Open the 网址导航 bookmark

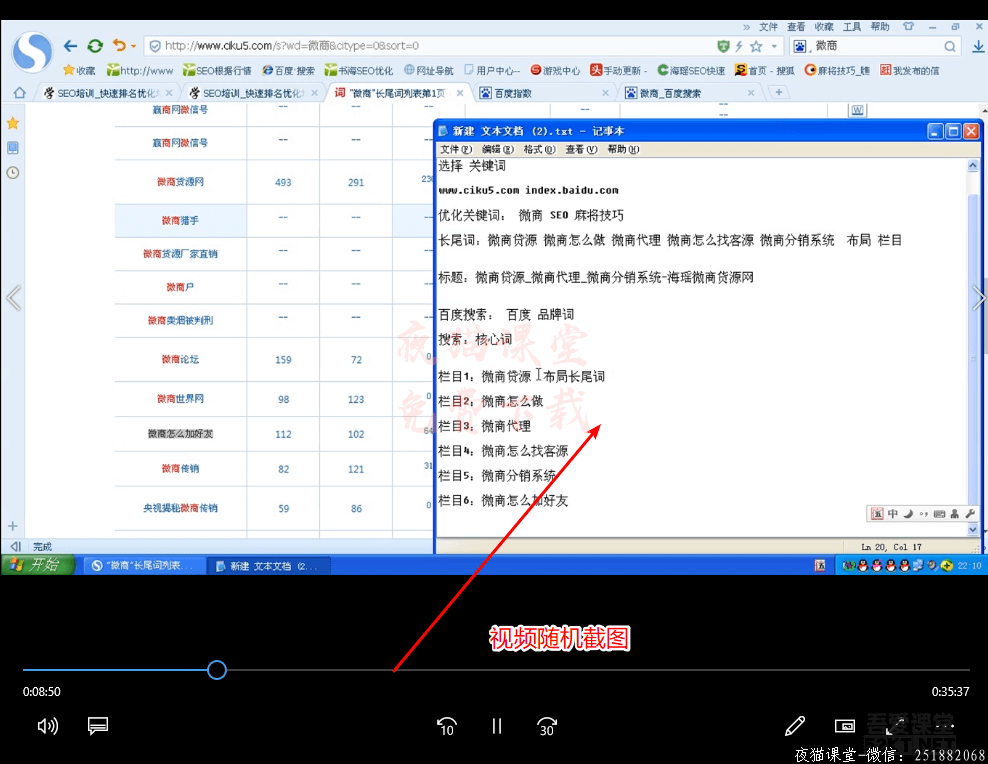(x=428, y=71)
